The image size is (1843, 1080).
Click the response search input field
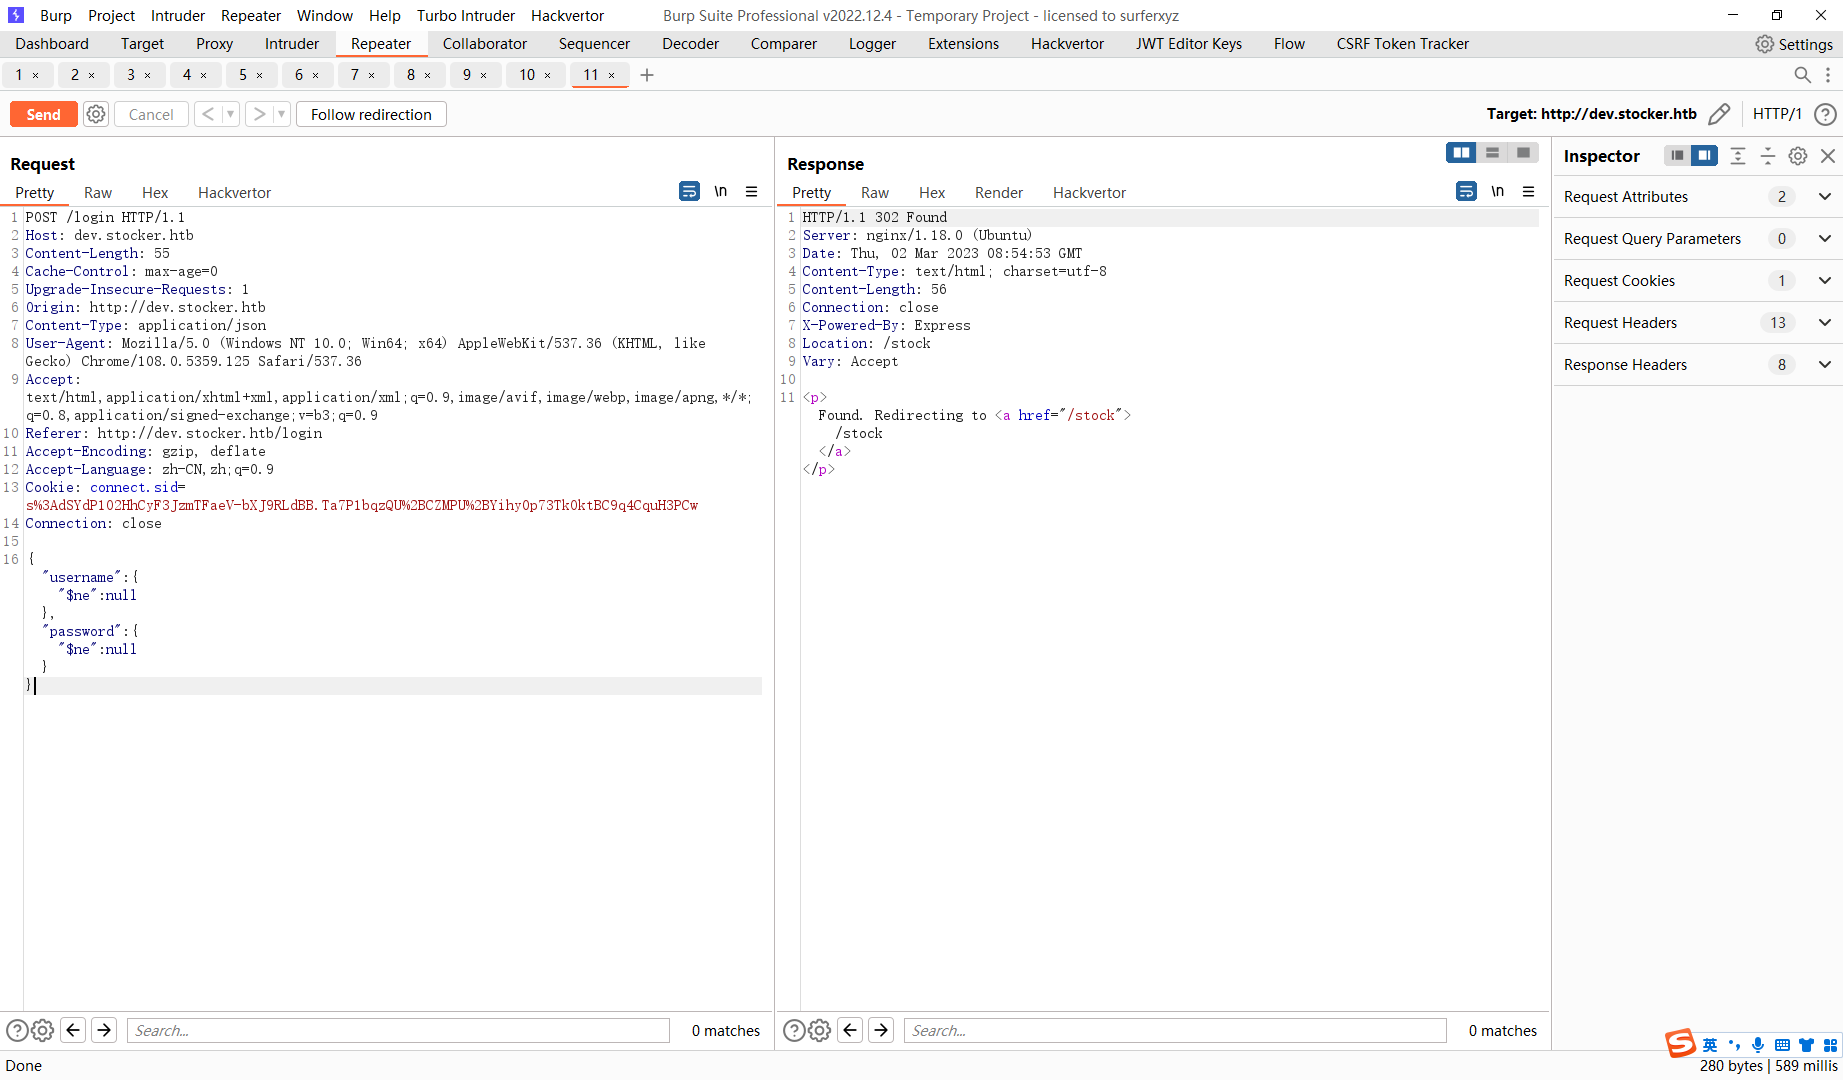(x=1175, y=1030)
